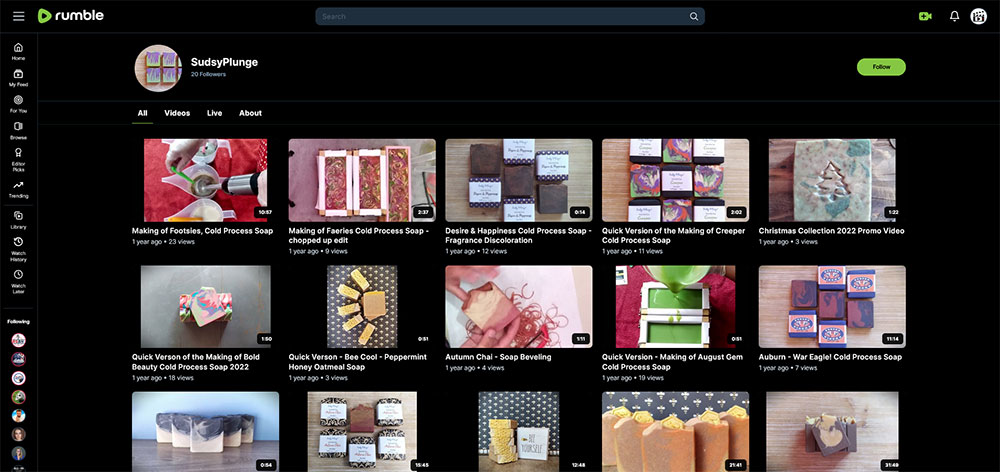Open Christmas Collection 2022 Promo thumbnail

click(x=832, y=181)
